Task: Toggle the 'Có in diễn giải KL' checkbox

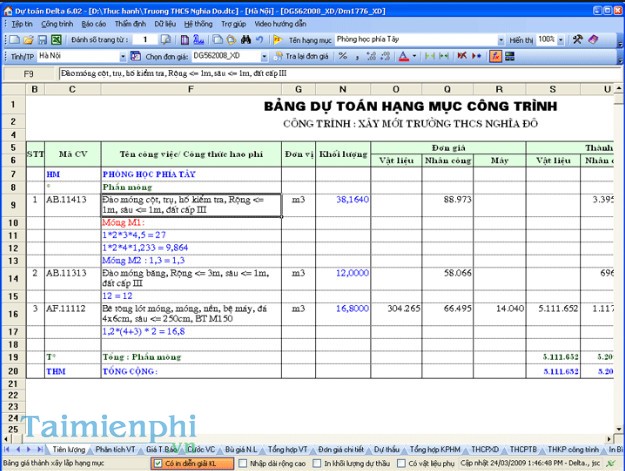Action: click(159, 464)
